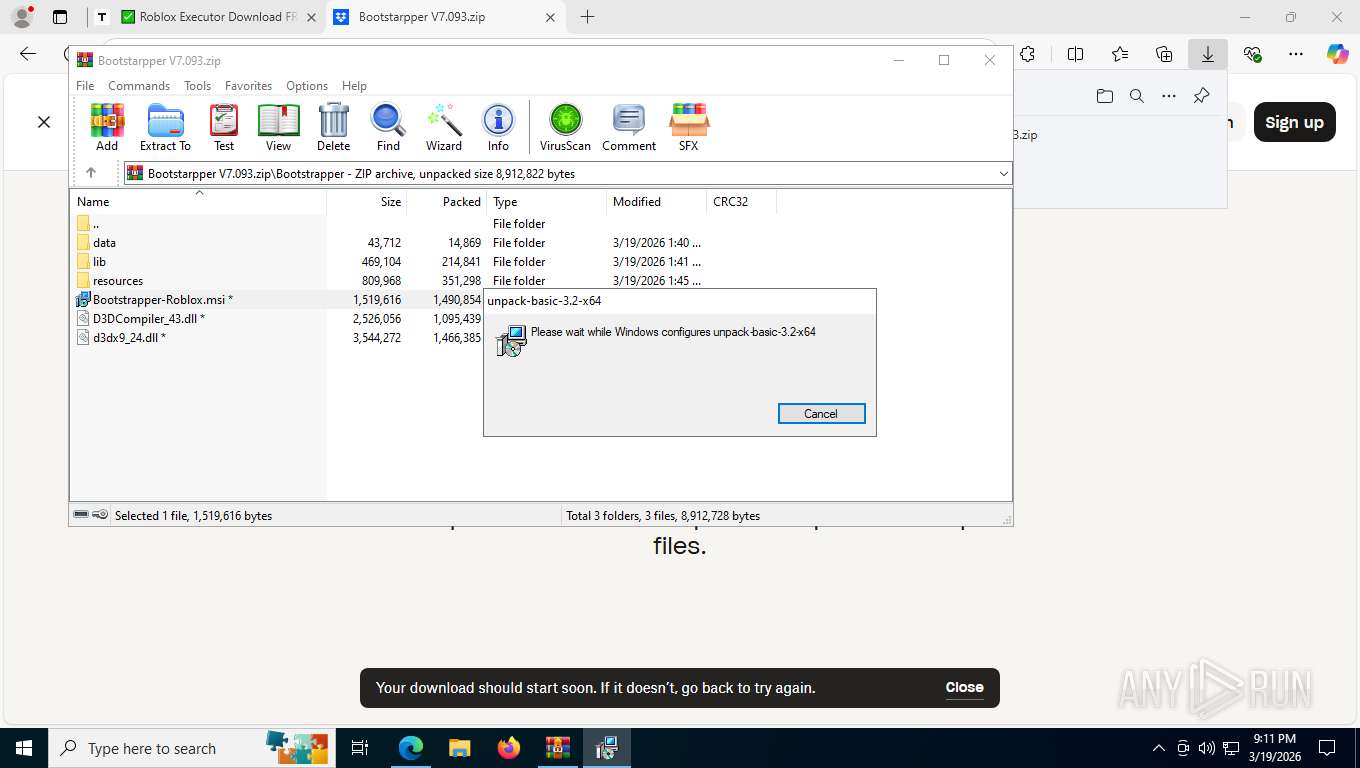This screenshot has width=1360, height=768.
Task: Open Edge browser extensions icon
Action: [1027, 54]
